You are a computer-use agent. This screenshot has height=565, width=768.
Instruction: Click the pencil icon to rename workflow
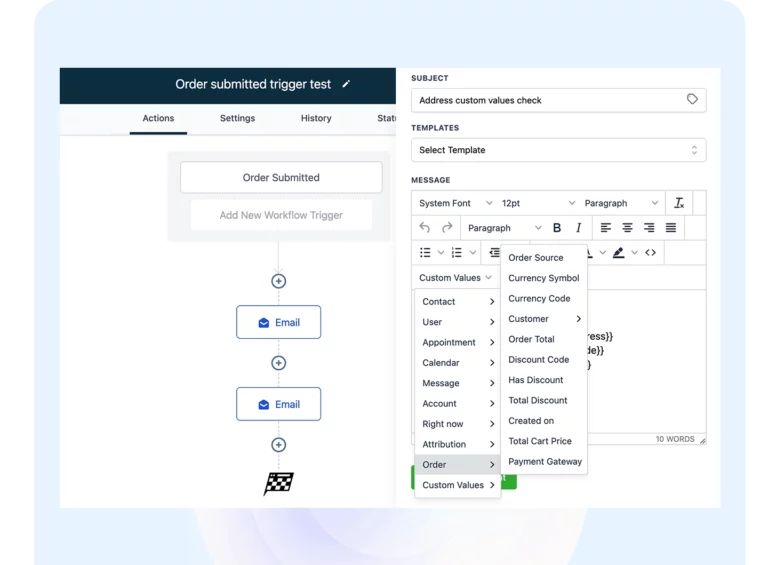pyautogui.click(x=346, y=84)
